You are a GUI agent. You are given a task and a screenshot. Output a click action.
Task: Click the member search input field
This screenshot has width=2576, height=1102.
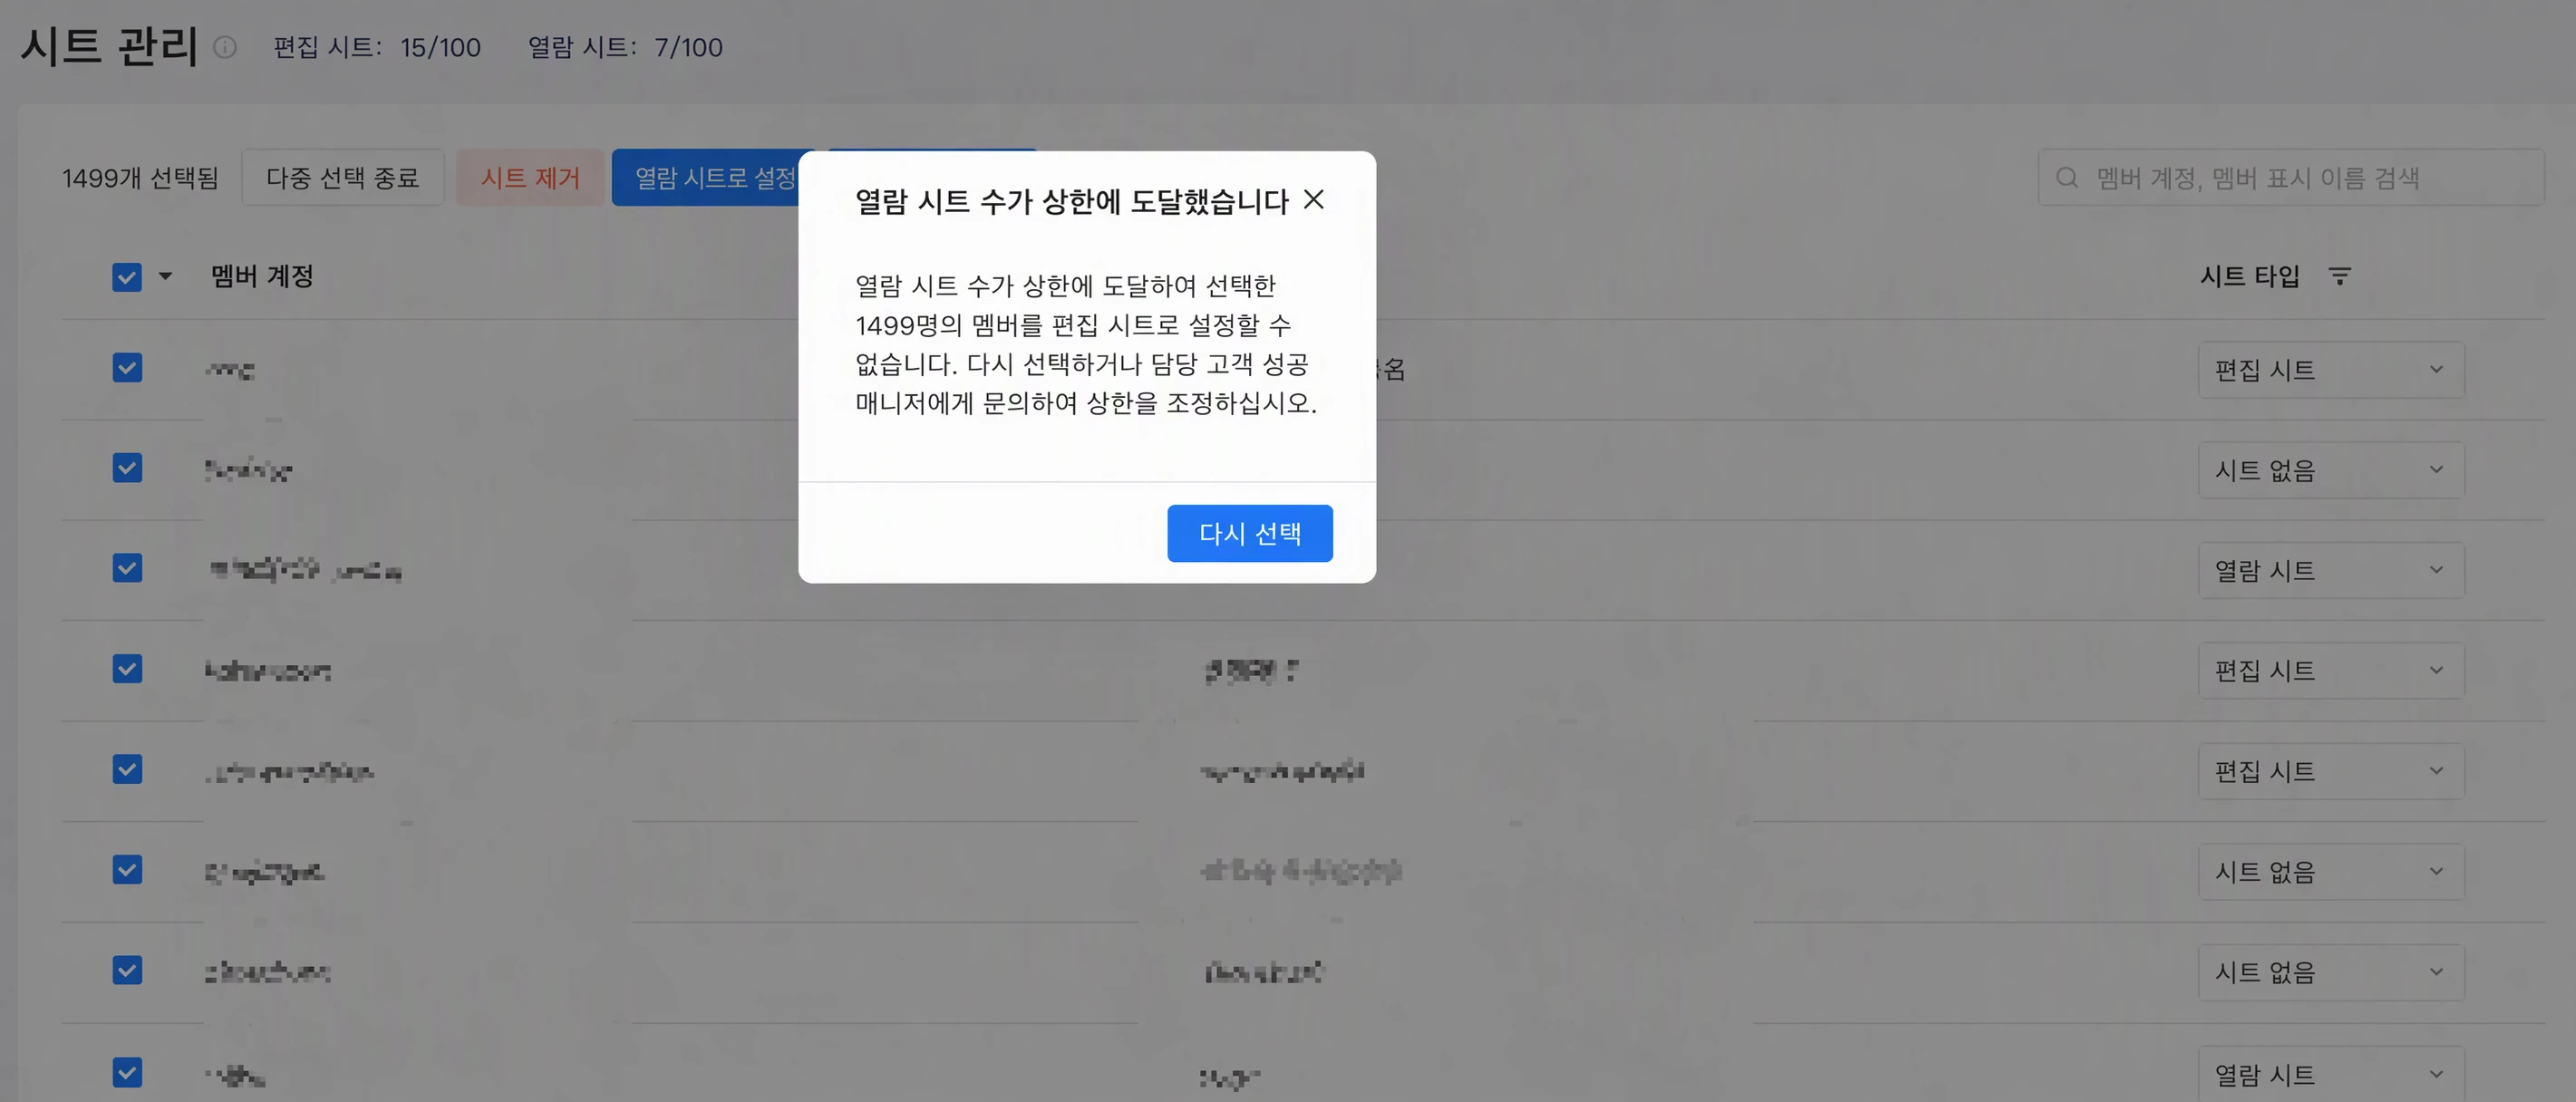click(2291, 178)
